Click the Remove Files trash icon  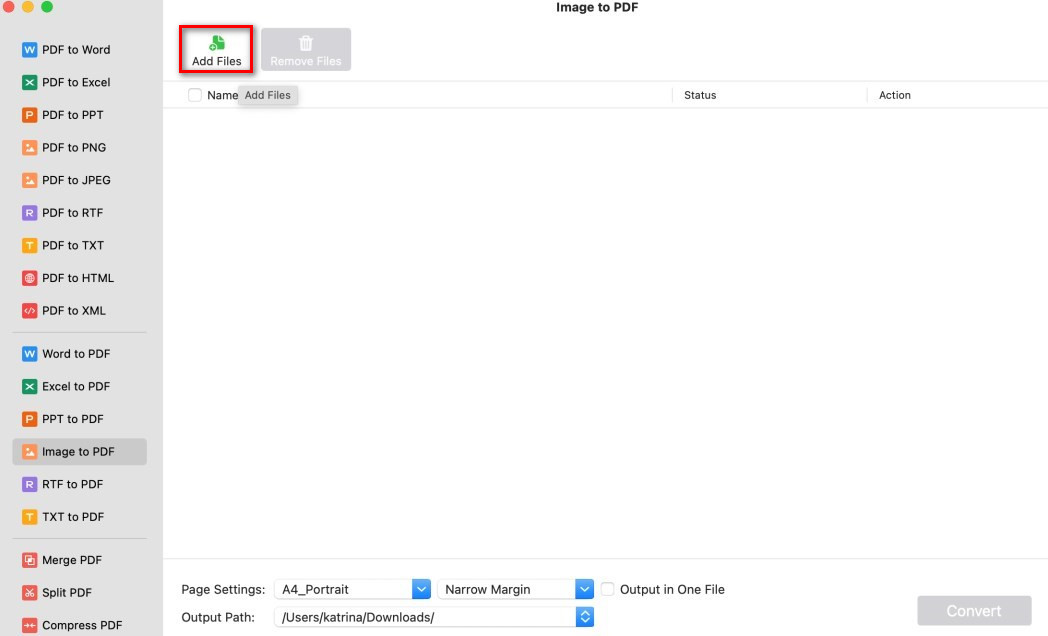pos(305,42)
